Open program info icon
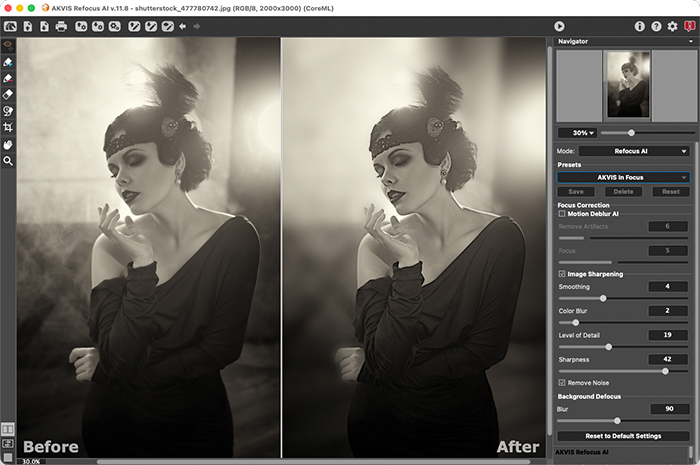 pyautogui.click(x=640, y=26)
